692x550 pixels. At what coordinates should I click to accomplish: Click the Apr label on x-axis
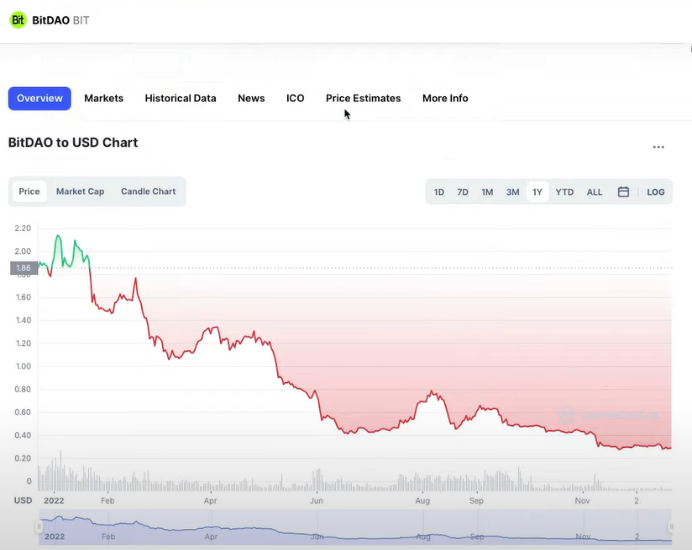[210, 501]
